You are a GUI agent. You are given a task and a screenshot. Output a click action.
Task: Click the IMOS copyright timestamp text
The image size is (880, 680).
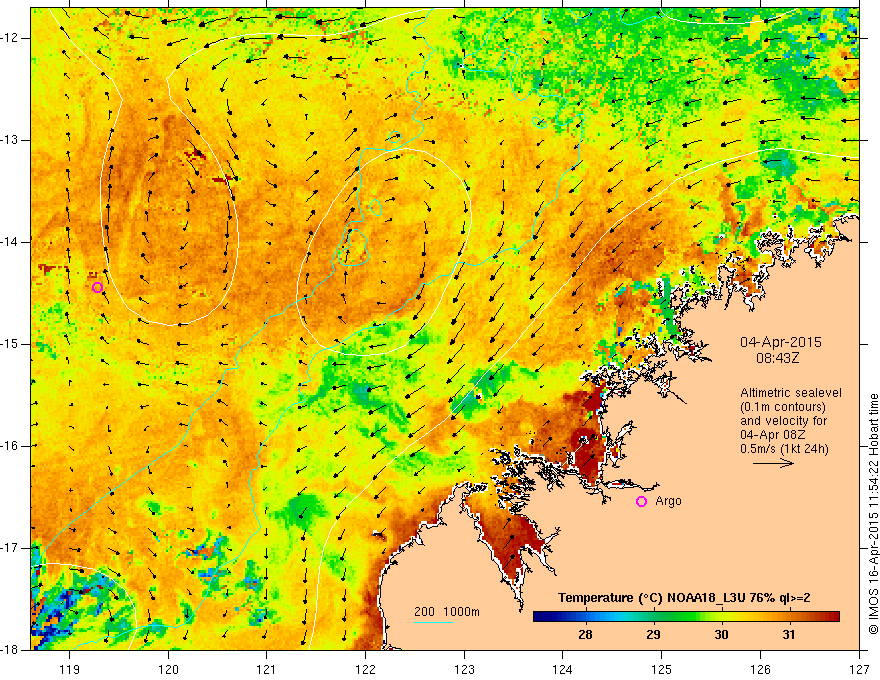tap(873, 514)
